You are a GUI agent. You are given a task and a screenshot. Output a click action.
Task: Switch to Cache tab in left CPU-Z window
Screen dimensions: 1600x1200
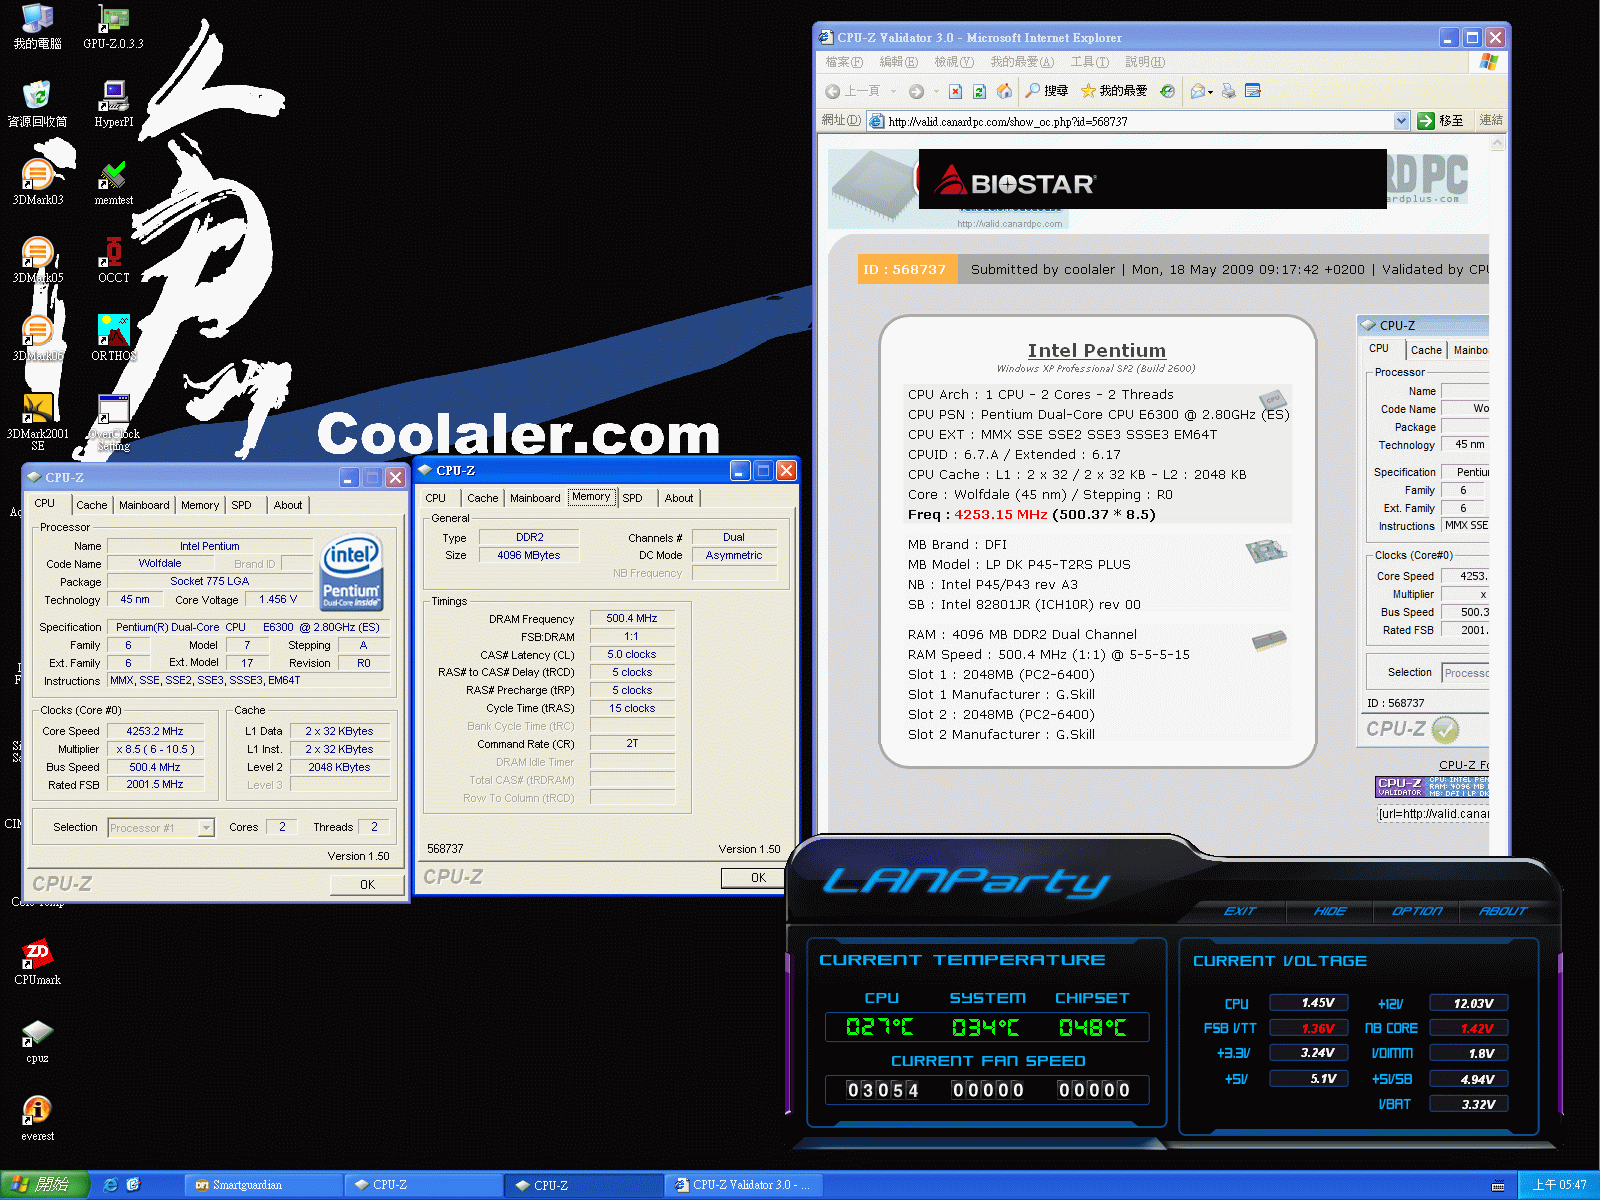pos(91,505)
